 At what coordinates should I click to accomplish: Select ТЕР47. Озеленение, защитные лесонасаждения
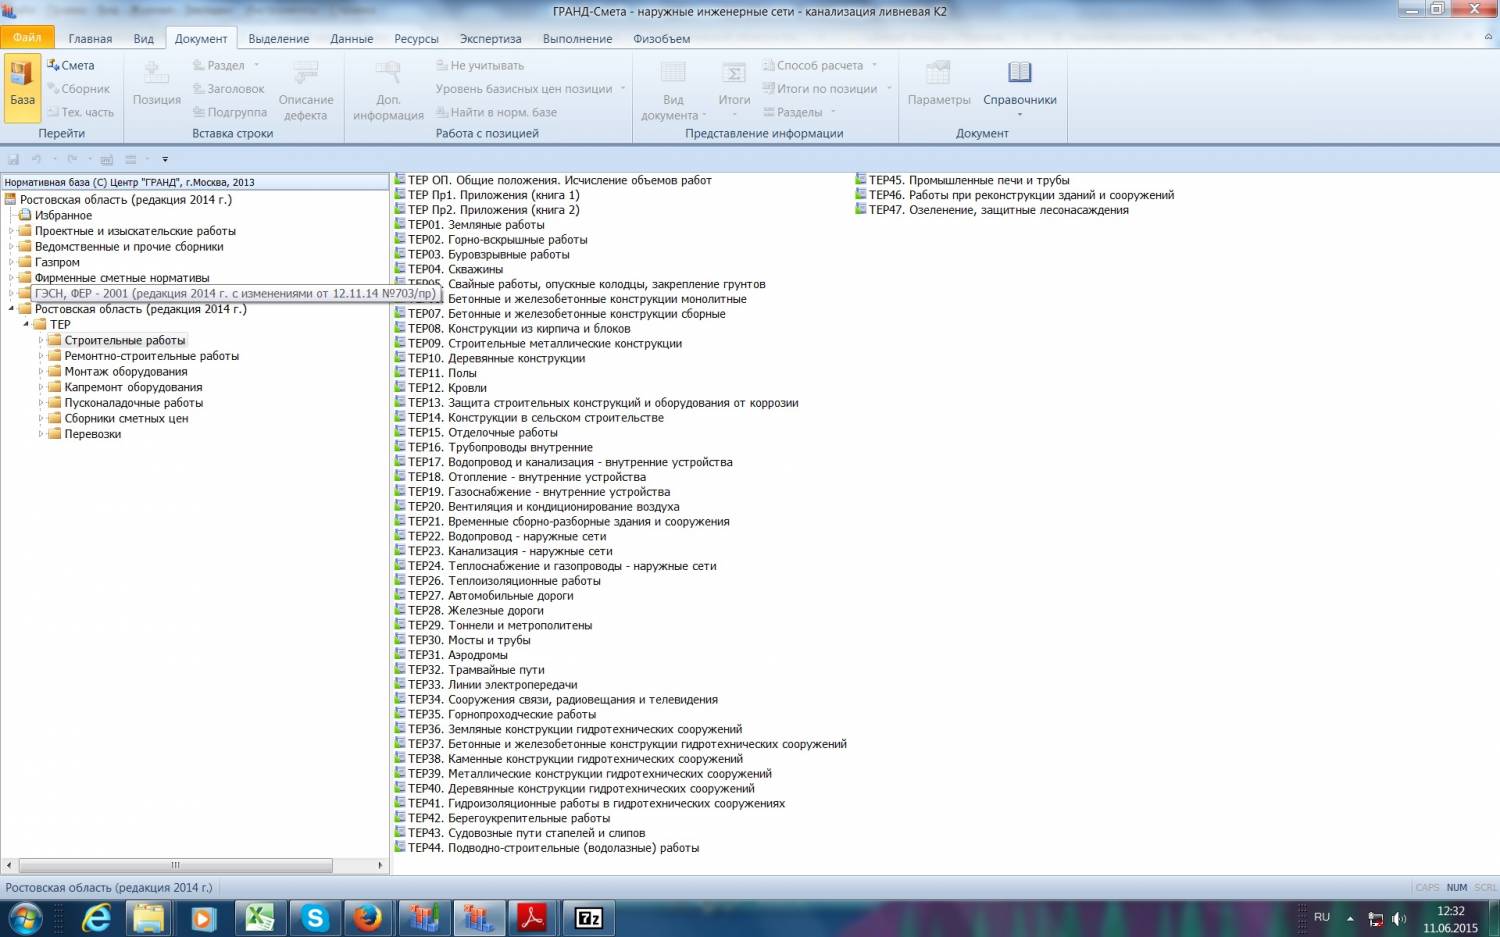point(999,210)
